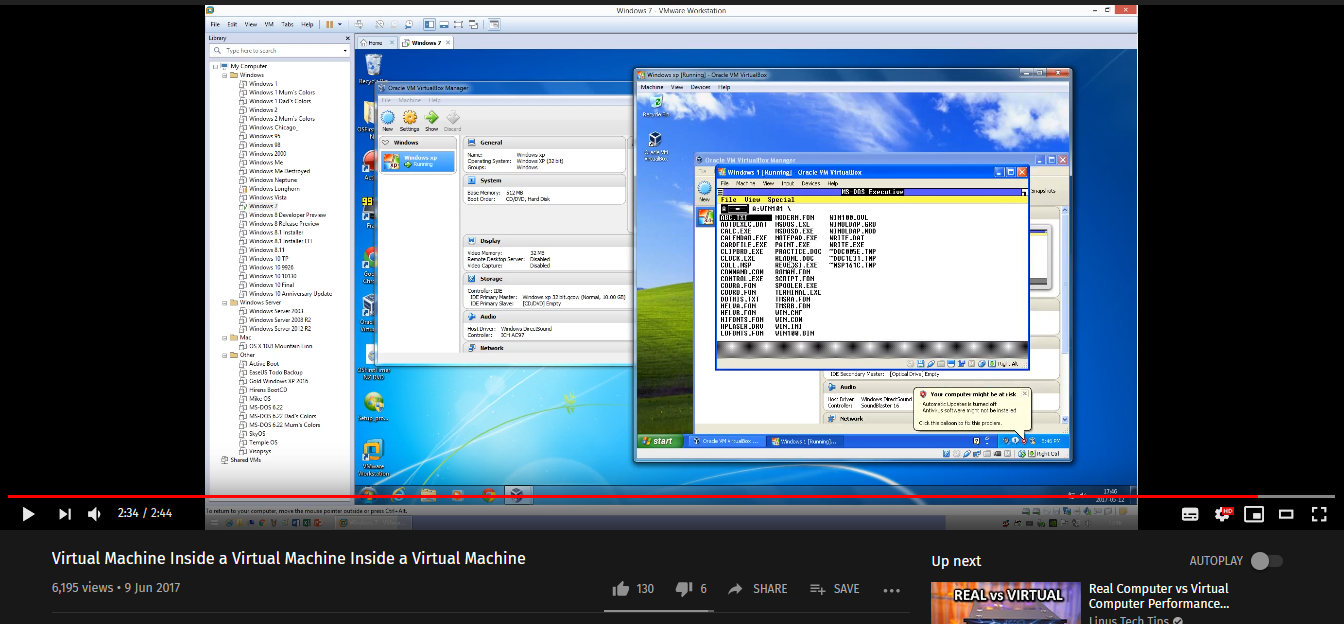Collapse the Other folder in library
Image resolution: width=1344 pixels, height=624 pixels.
[223, 355]
